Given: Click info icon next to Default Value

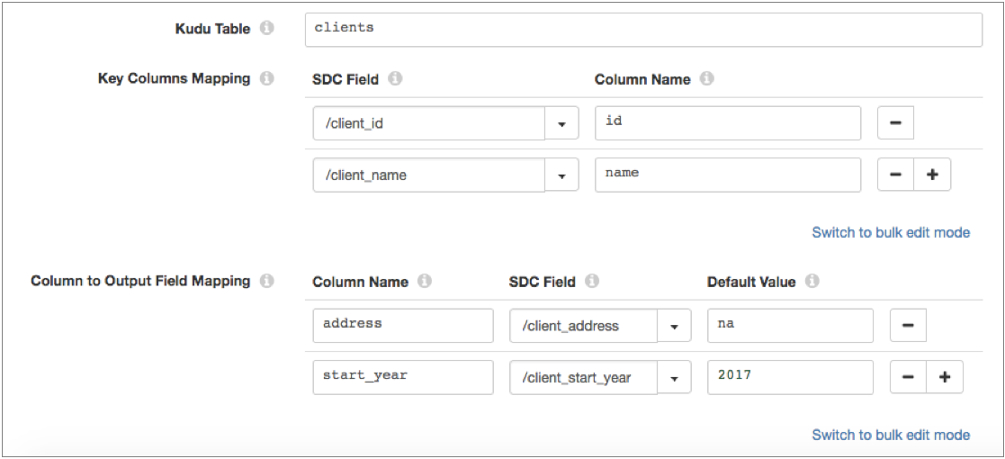Looking at the screenshot, I should pos(812,282).
